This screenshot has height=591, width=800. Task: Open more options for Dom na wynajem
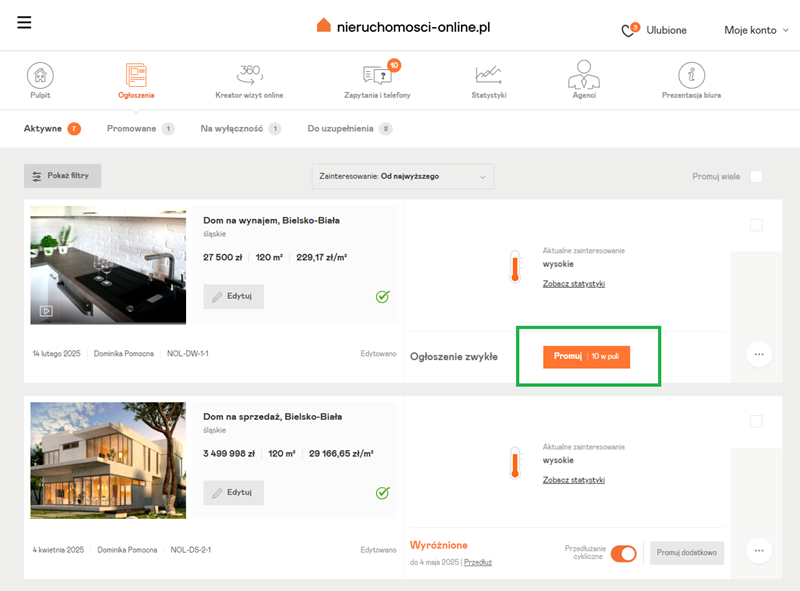tap(759, 354)
